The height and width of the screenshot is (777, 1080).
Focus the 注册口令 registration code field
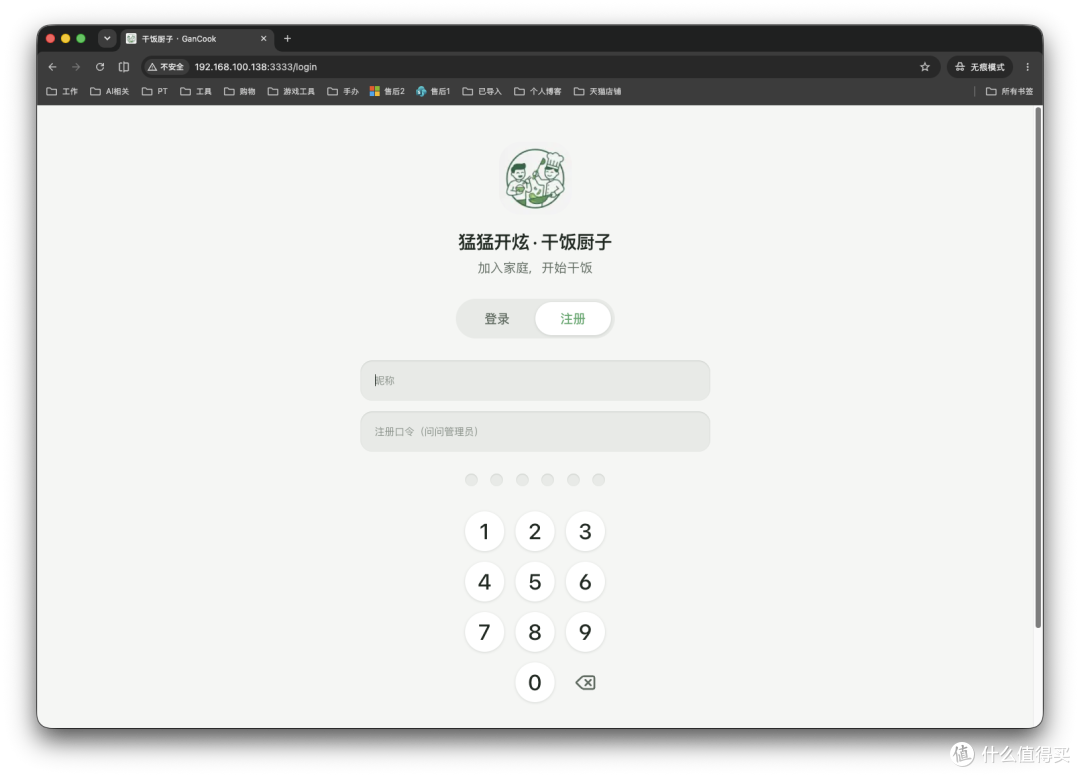[535, 431]
